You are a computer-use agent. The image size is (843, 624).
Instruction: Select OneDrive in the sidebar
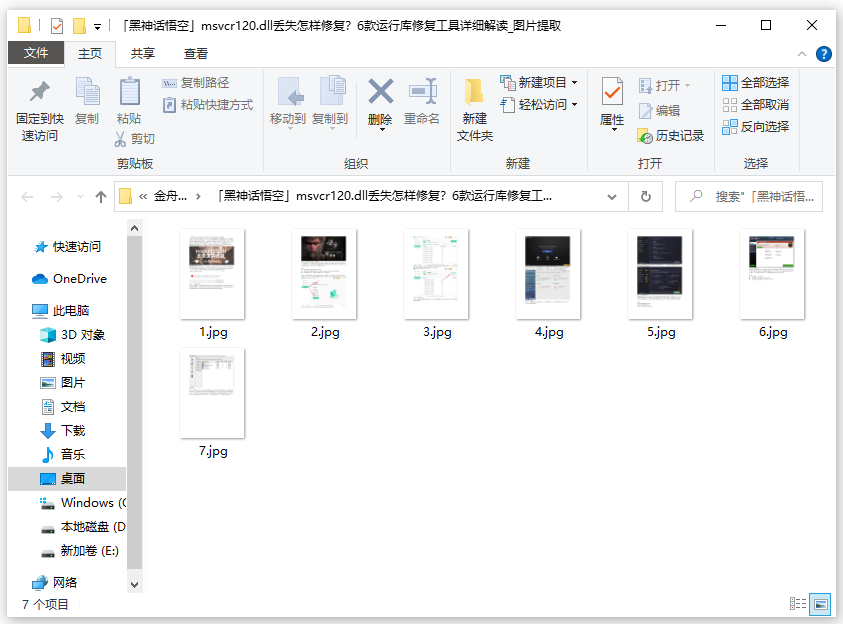[x=69, y=278]
